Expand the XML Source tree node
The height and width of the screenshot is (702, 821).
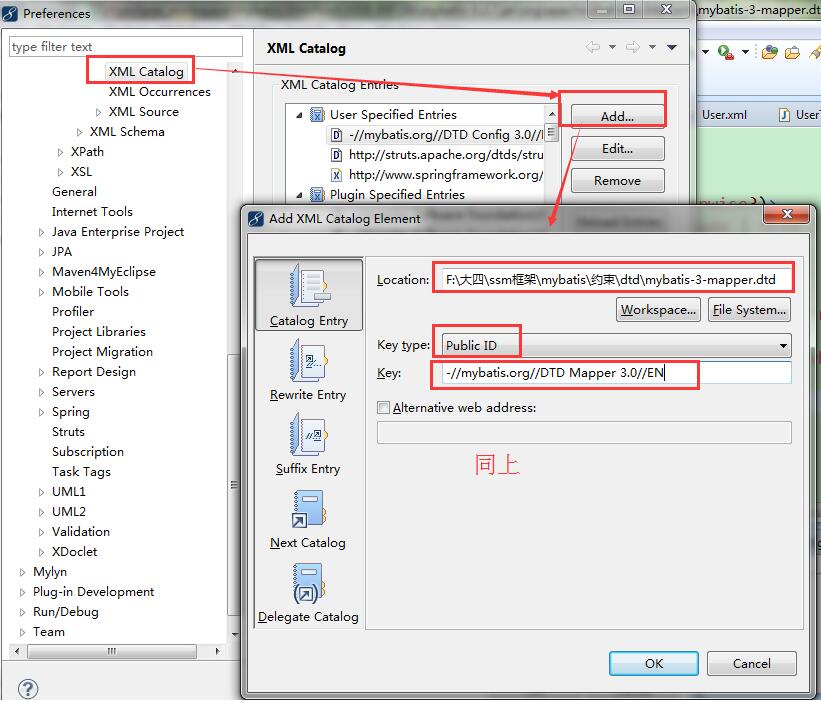click(98, 112)
